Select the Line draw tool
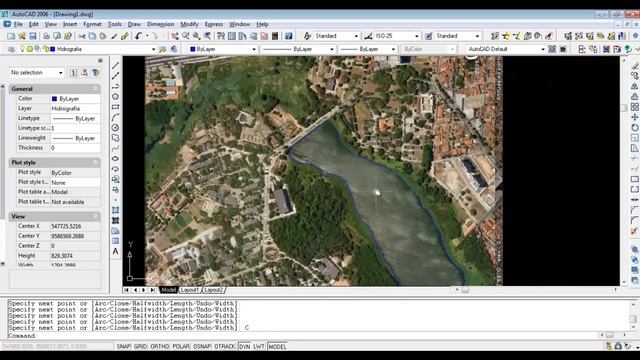The height and width of the screenshot is (360, 640). coord(116,65)
